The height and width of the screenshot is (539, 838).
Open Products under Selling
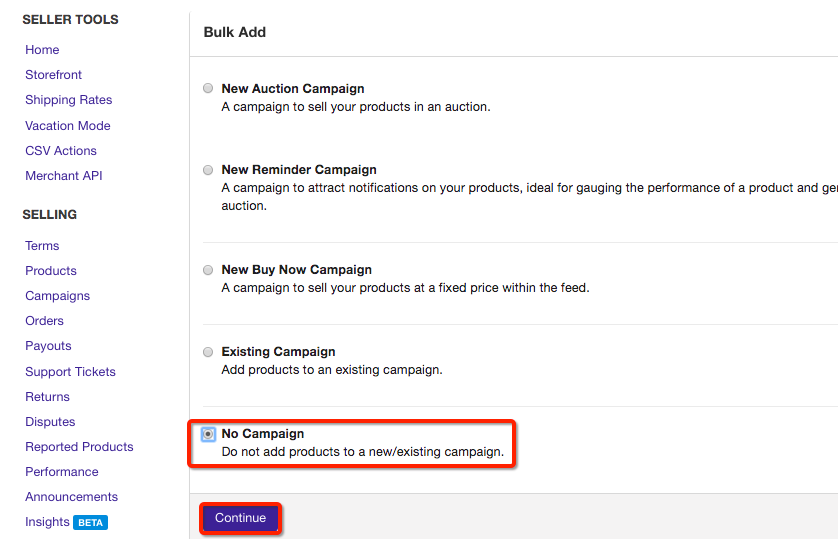[51, 271]
